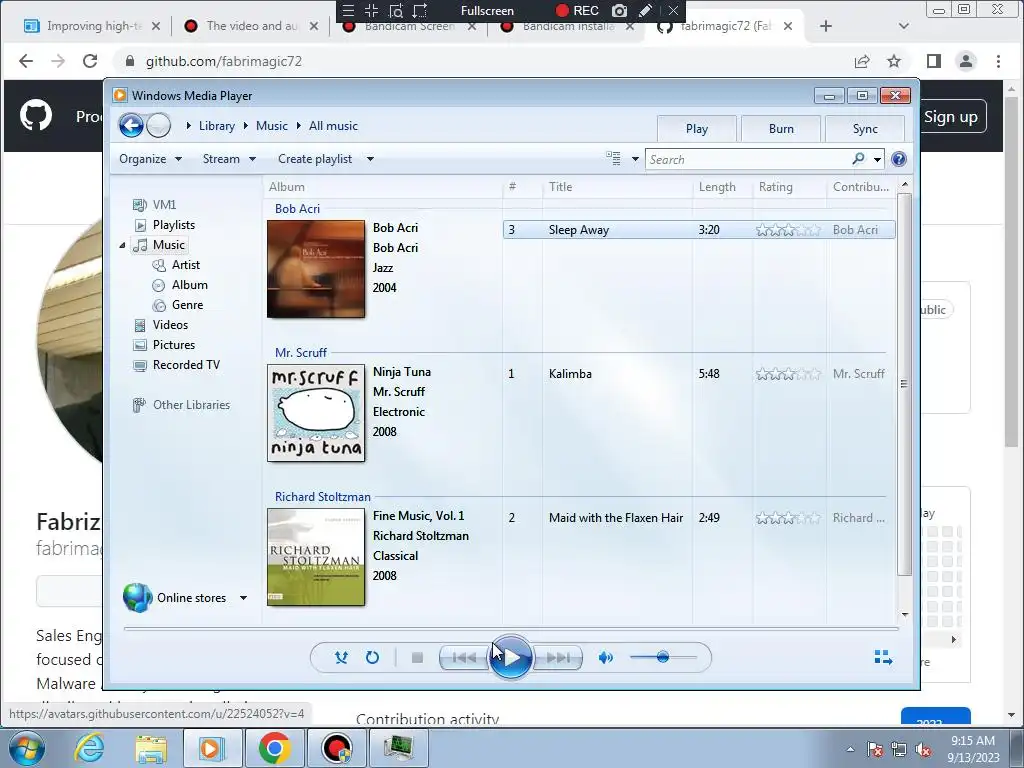The image size is (1024, 768).
Task: Switch to Now Playing view
Action: (x=883, y=657)
